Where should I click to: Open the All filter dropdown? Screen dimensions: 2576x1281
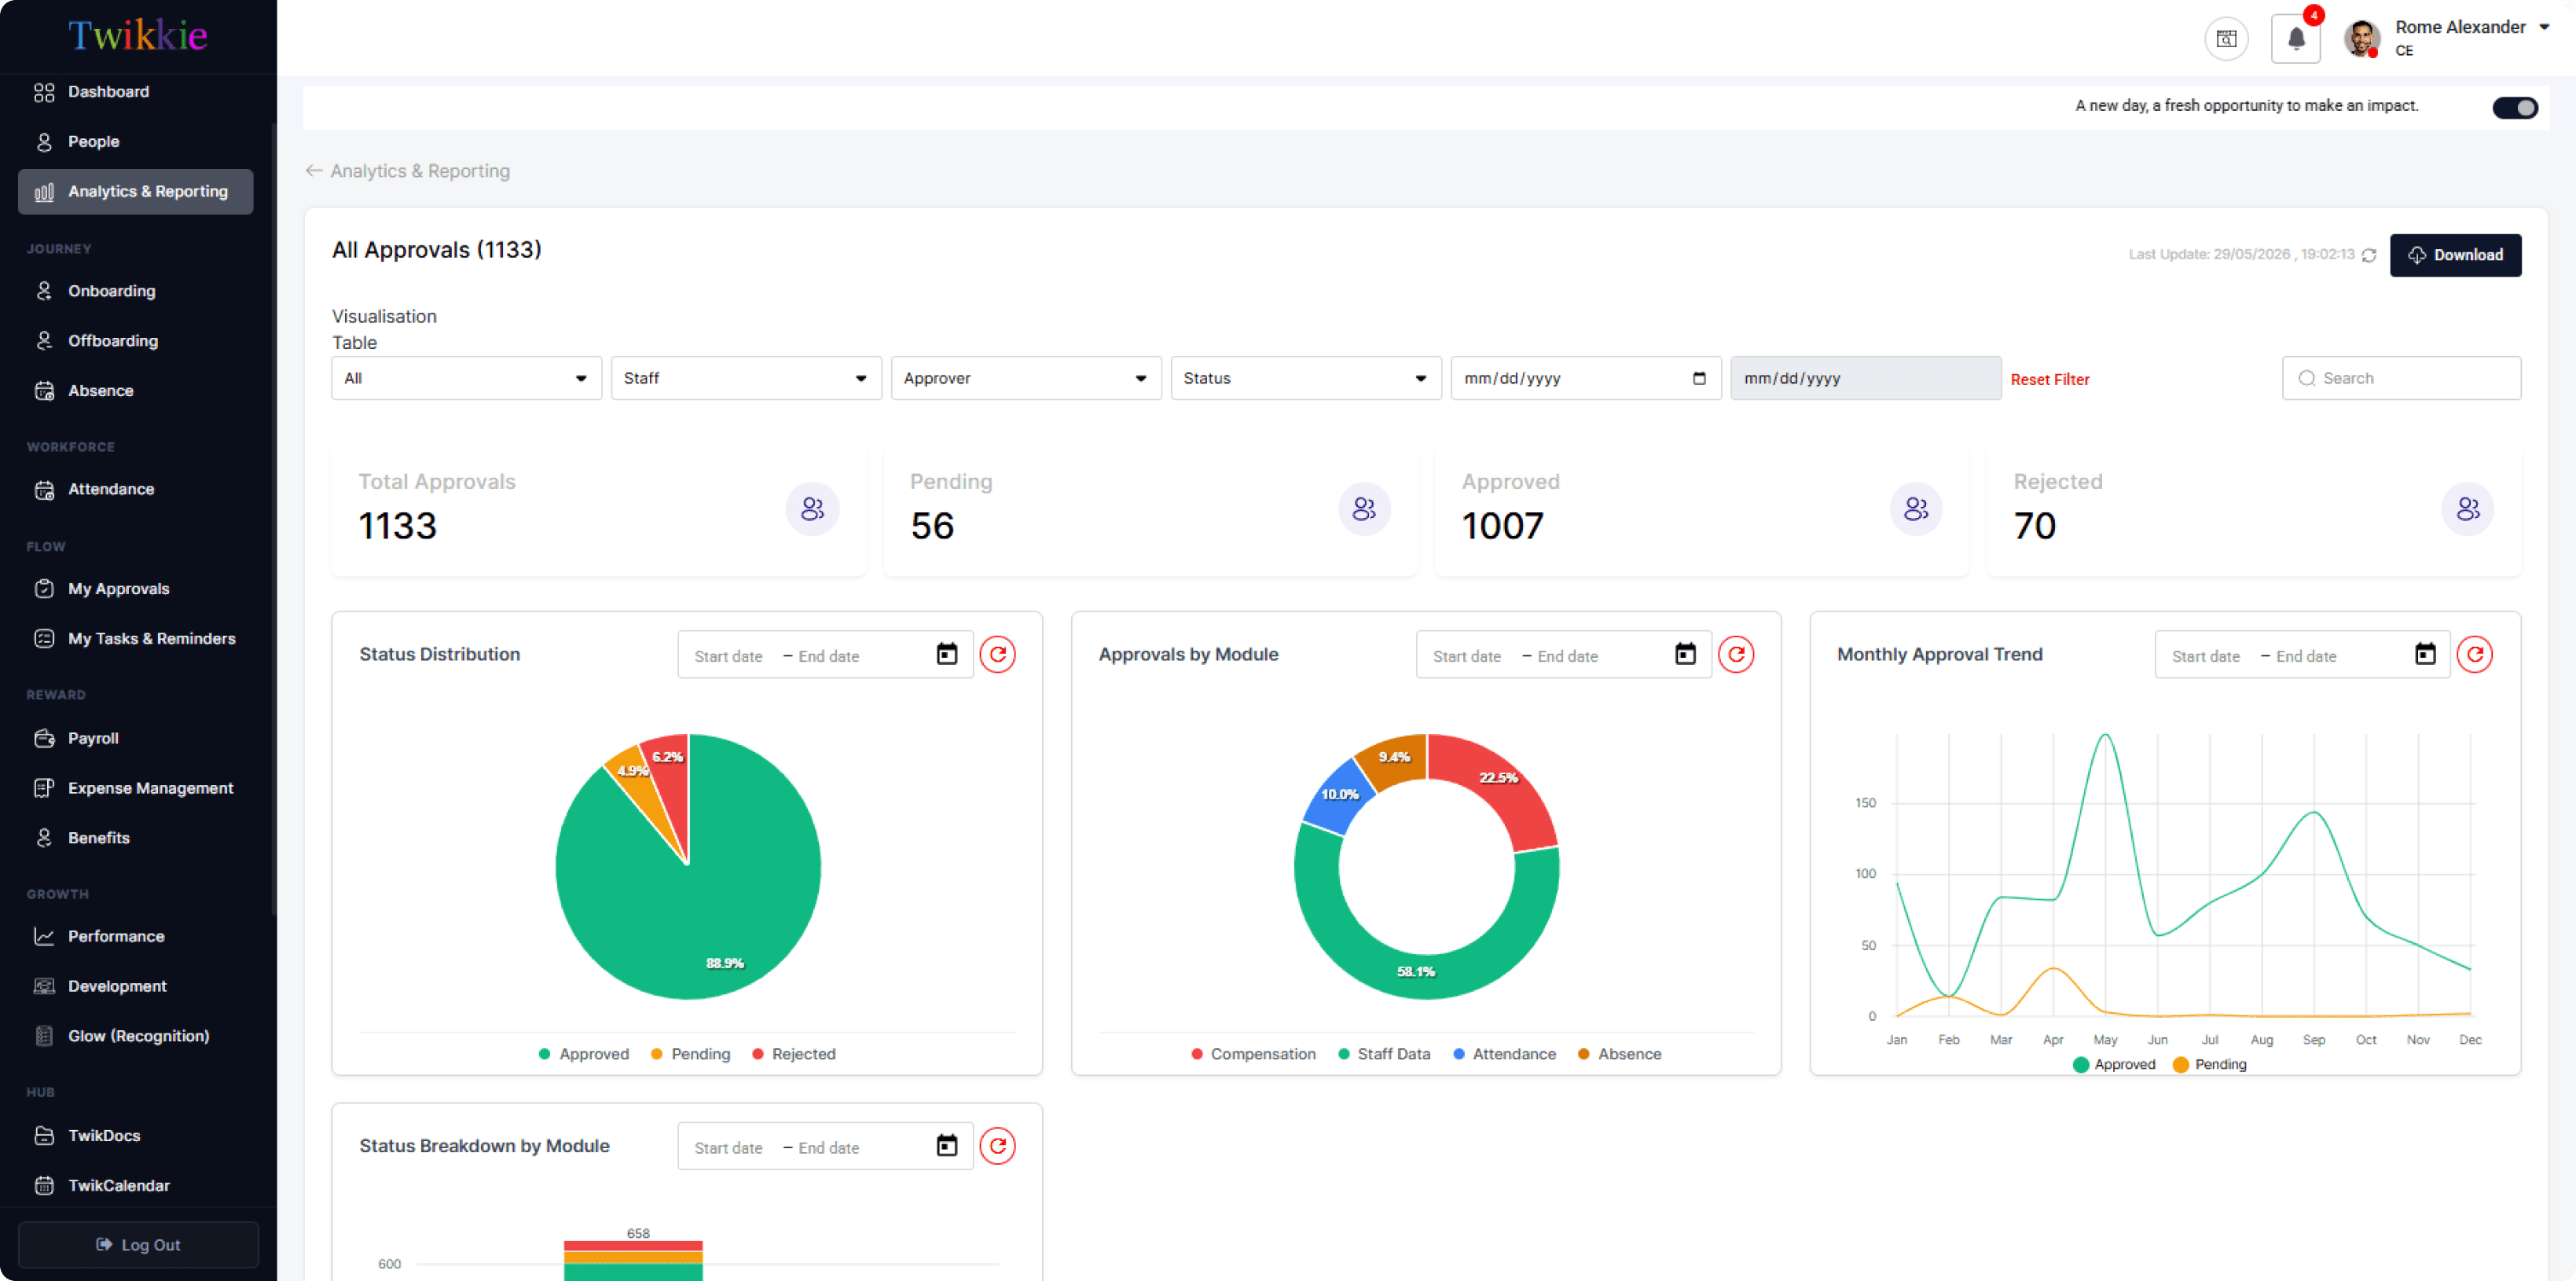click(x=466, y=378)
